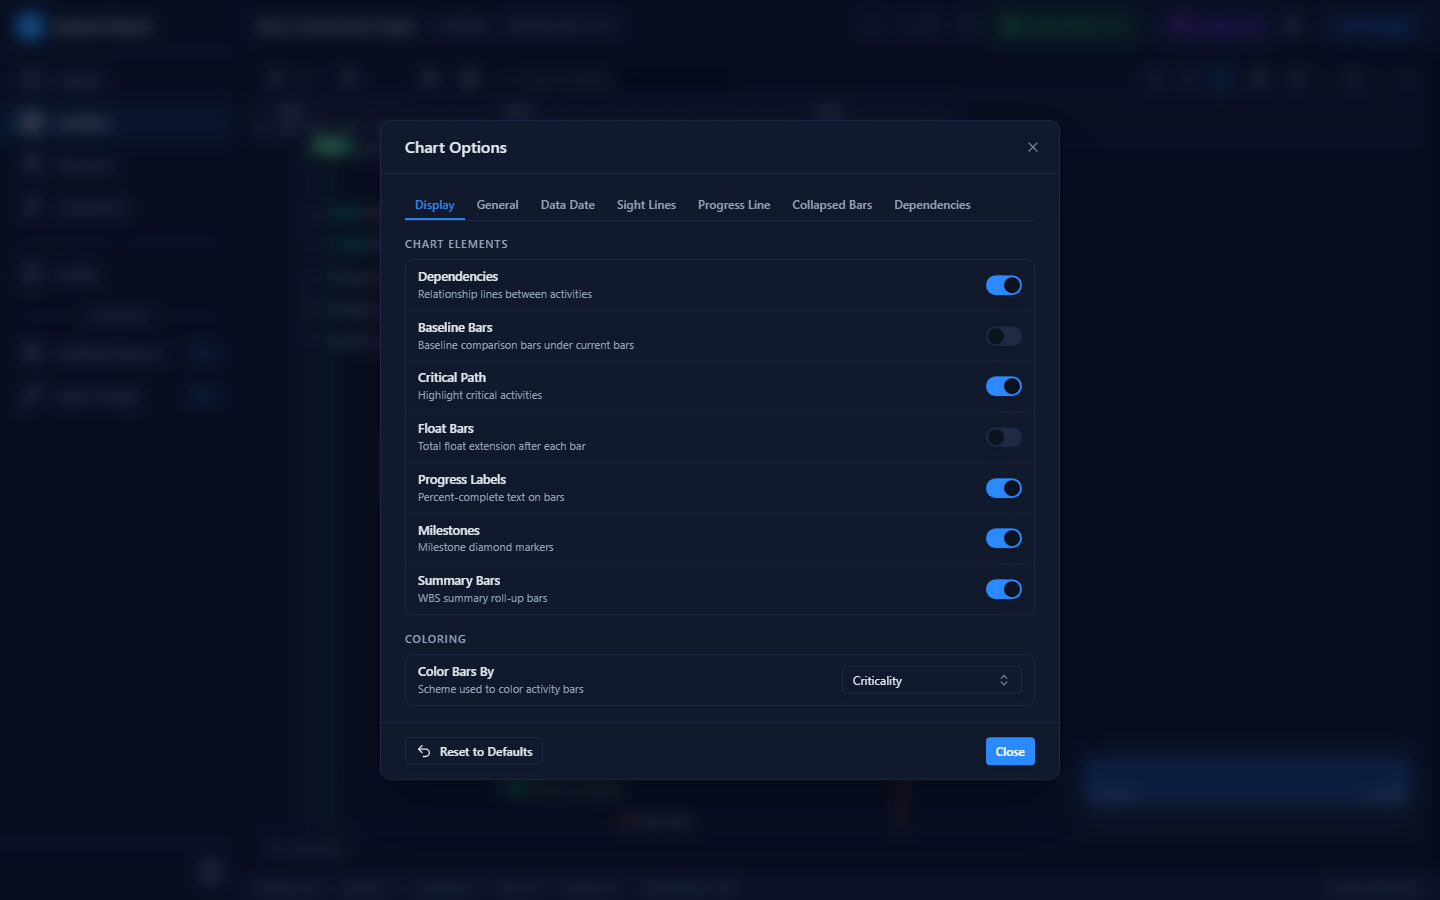1440x900 pixels.
Task: Click the Milestones label text
Action: (449, 530)
